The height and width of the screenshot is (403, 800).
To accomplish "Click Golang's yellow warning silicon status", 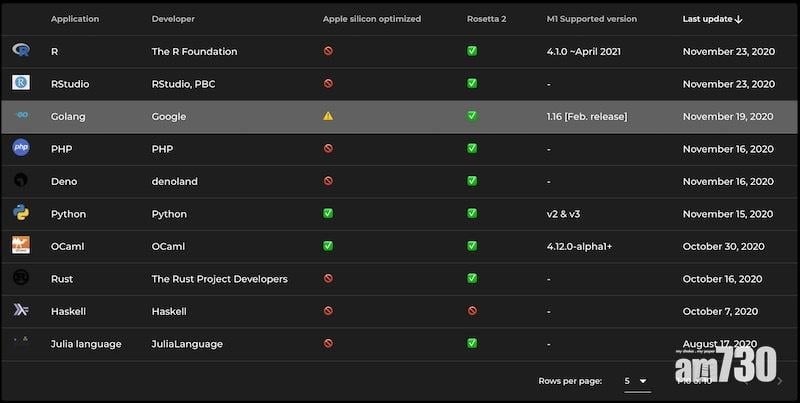I will (328, 116).
